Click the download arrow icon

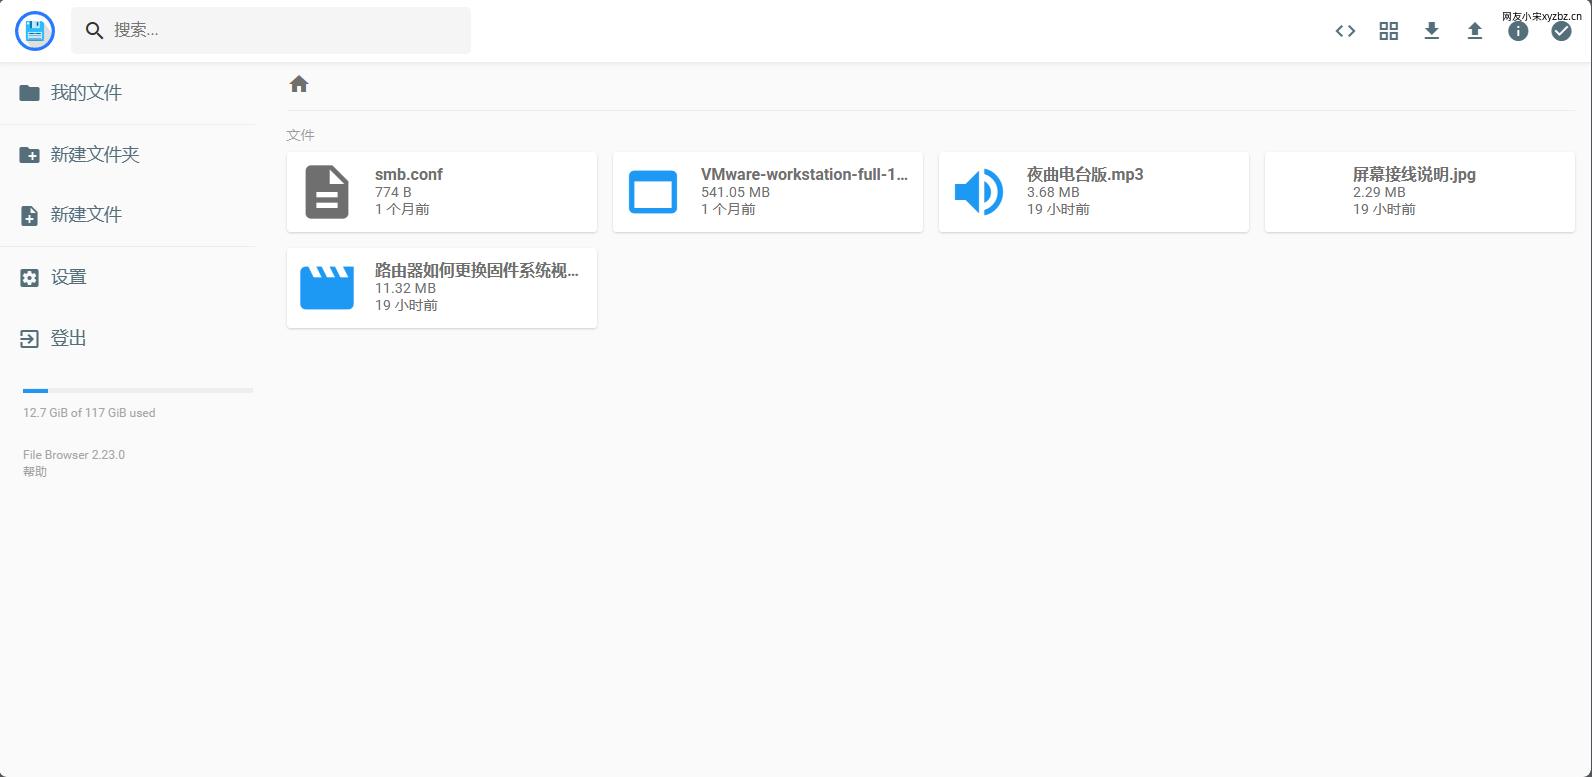click(x=1432, y=31)
